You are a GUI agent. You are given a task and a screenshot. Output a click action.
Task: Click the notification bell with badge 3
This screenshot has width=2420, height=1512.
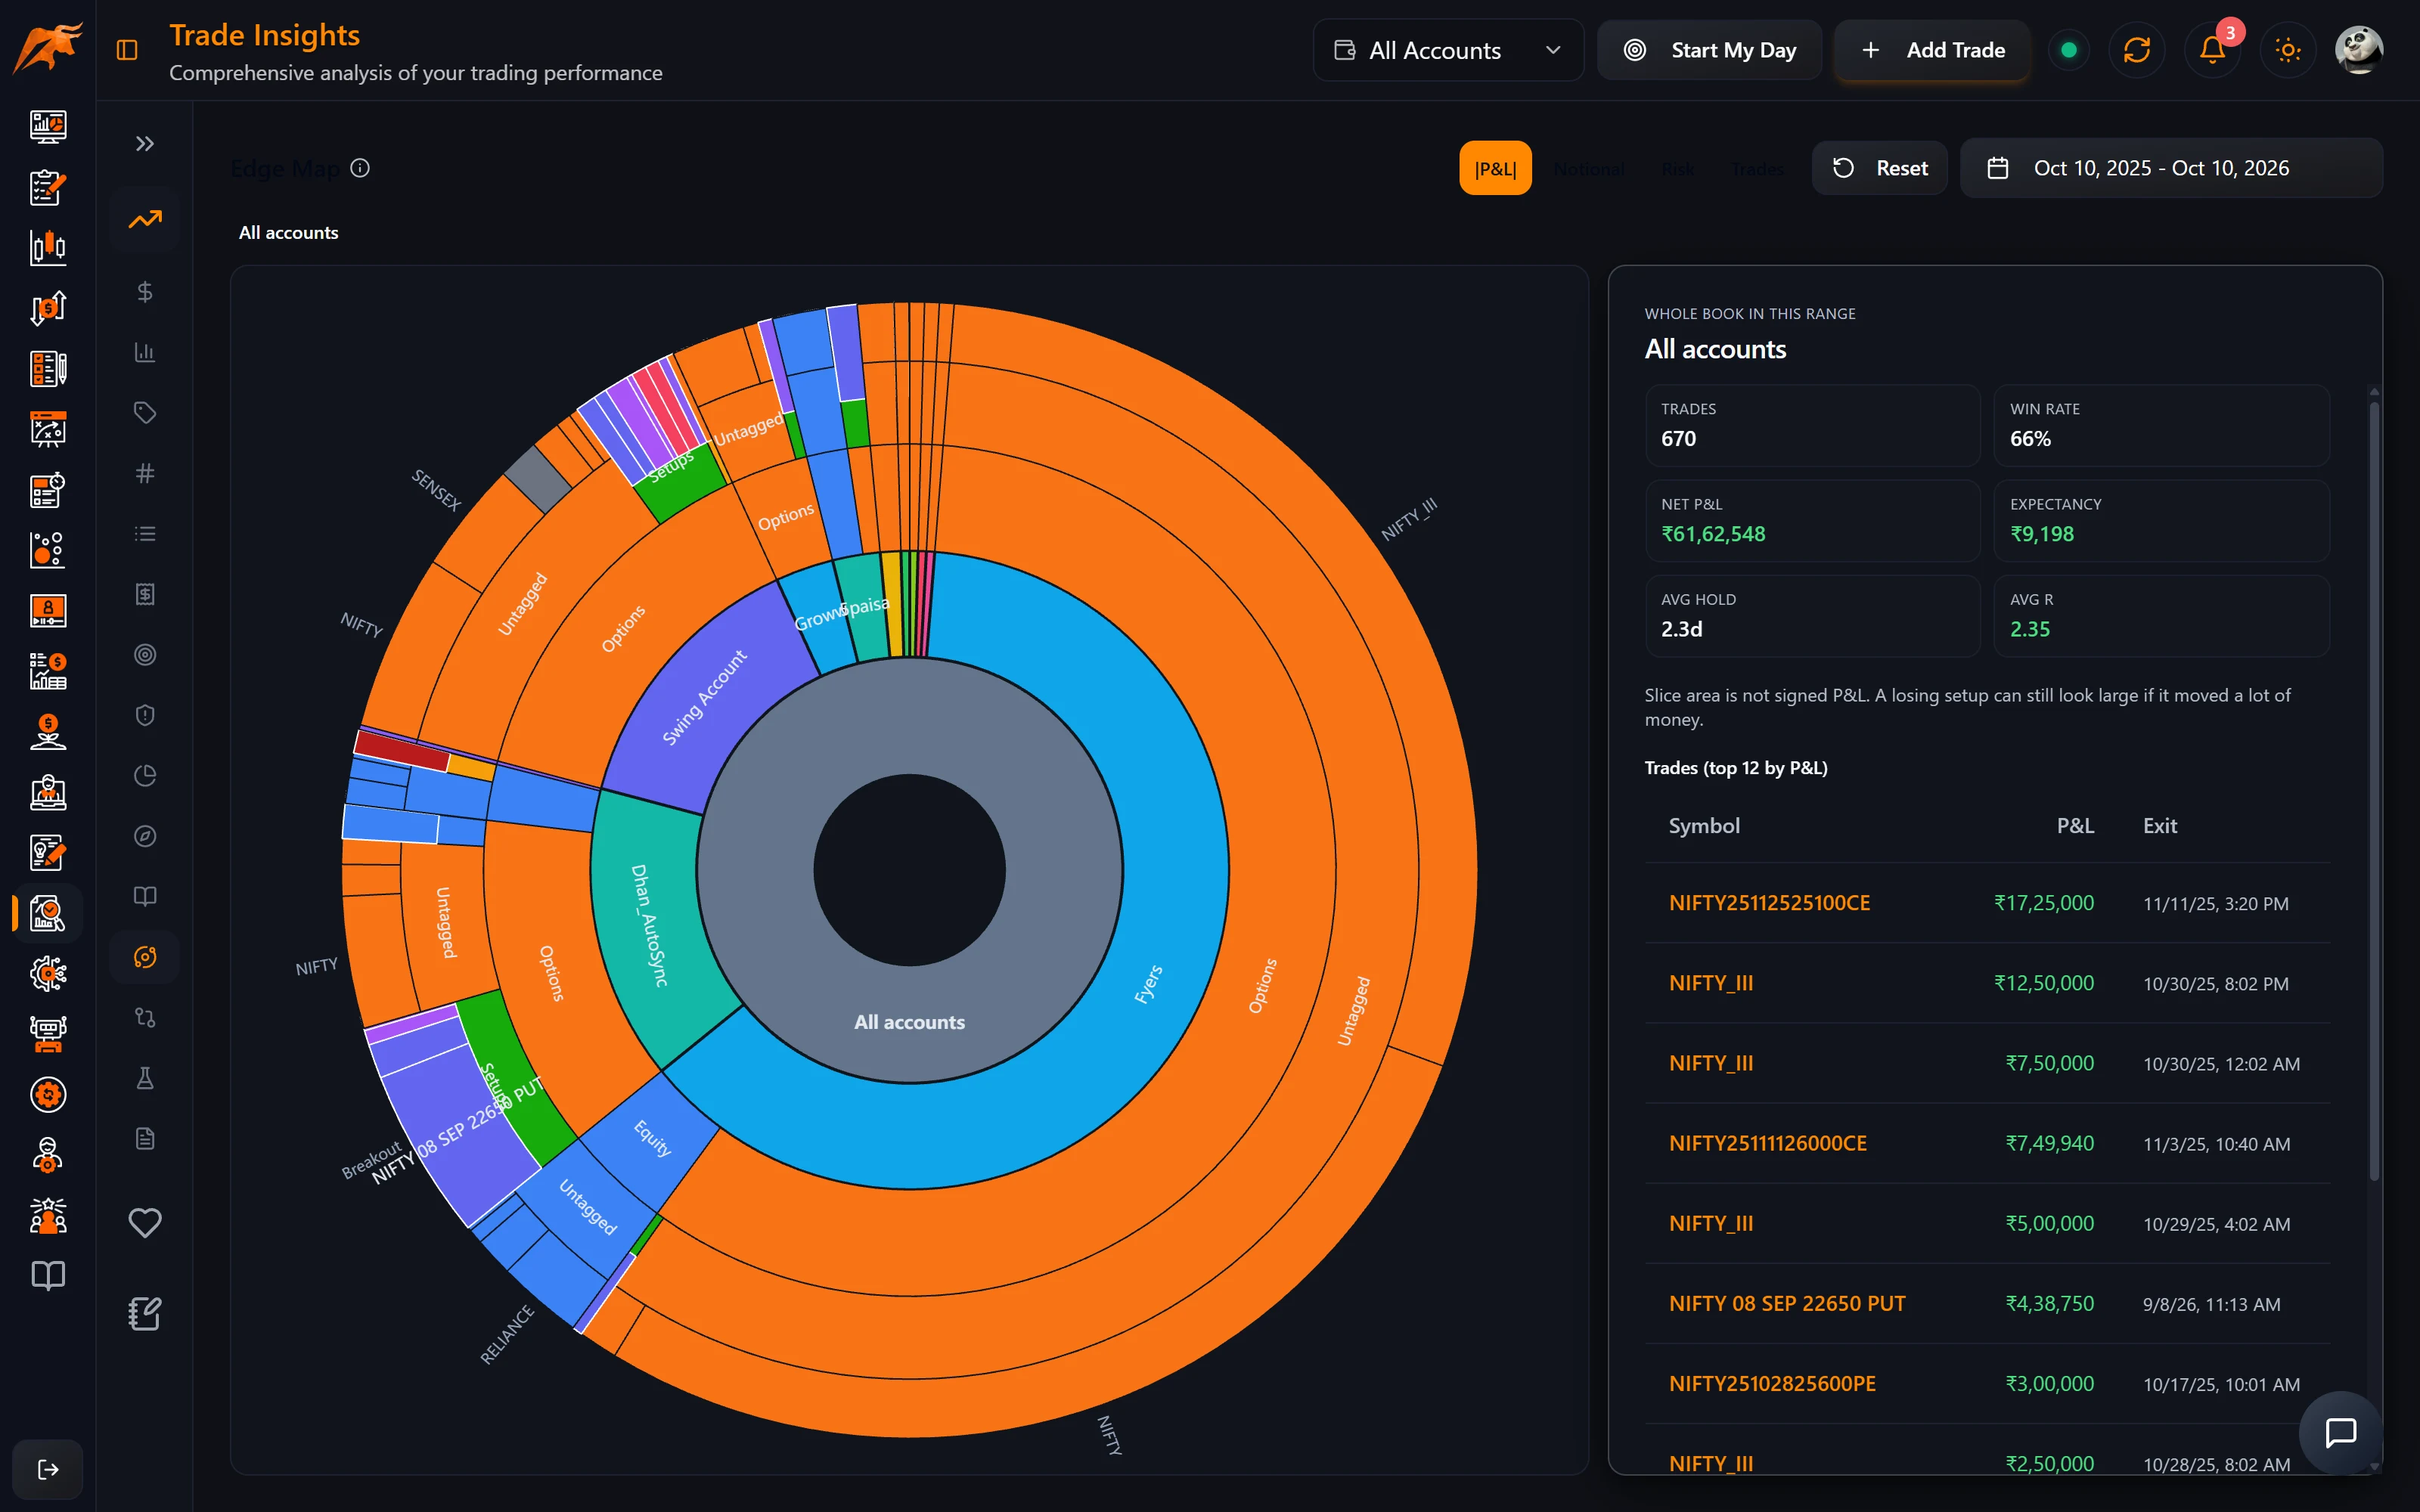[2212, 49]
